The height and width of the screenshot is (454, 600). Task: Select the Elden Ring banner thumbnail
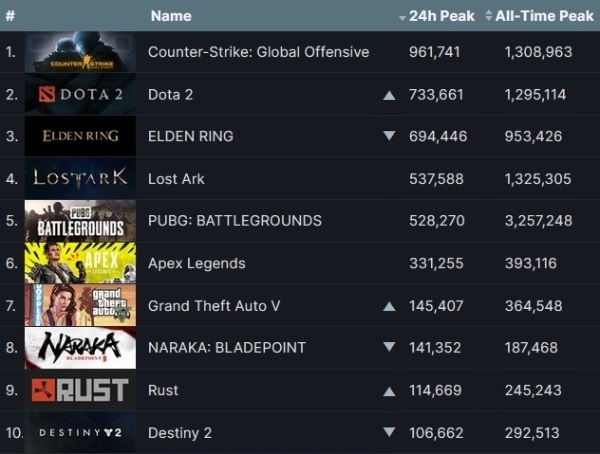pyautogui.click(x=80, y=136)
